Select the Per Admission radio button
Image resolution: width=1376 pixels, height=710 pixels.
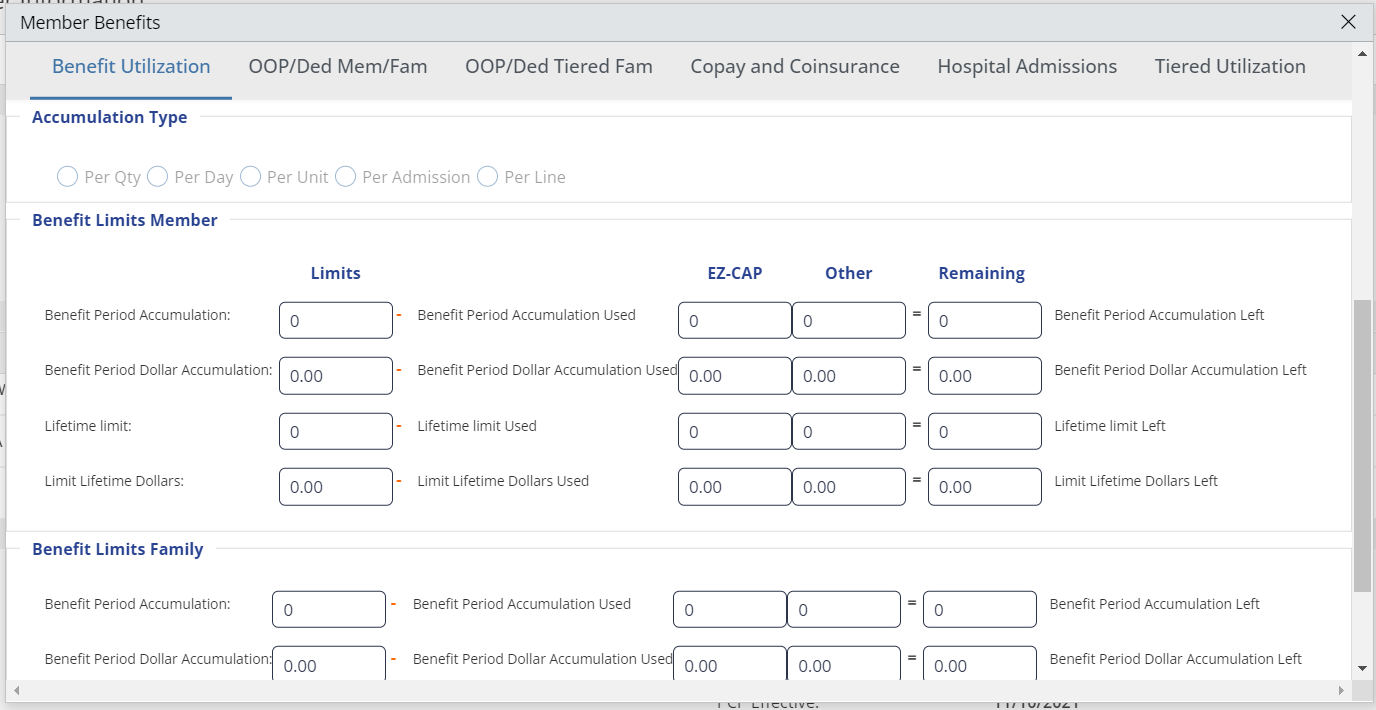tap(345, 177)
